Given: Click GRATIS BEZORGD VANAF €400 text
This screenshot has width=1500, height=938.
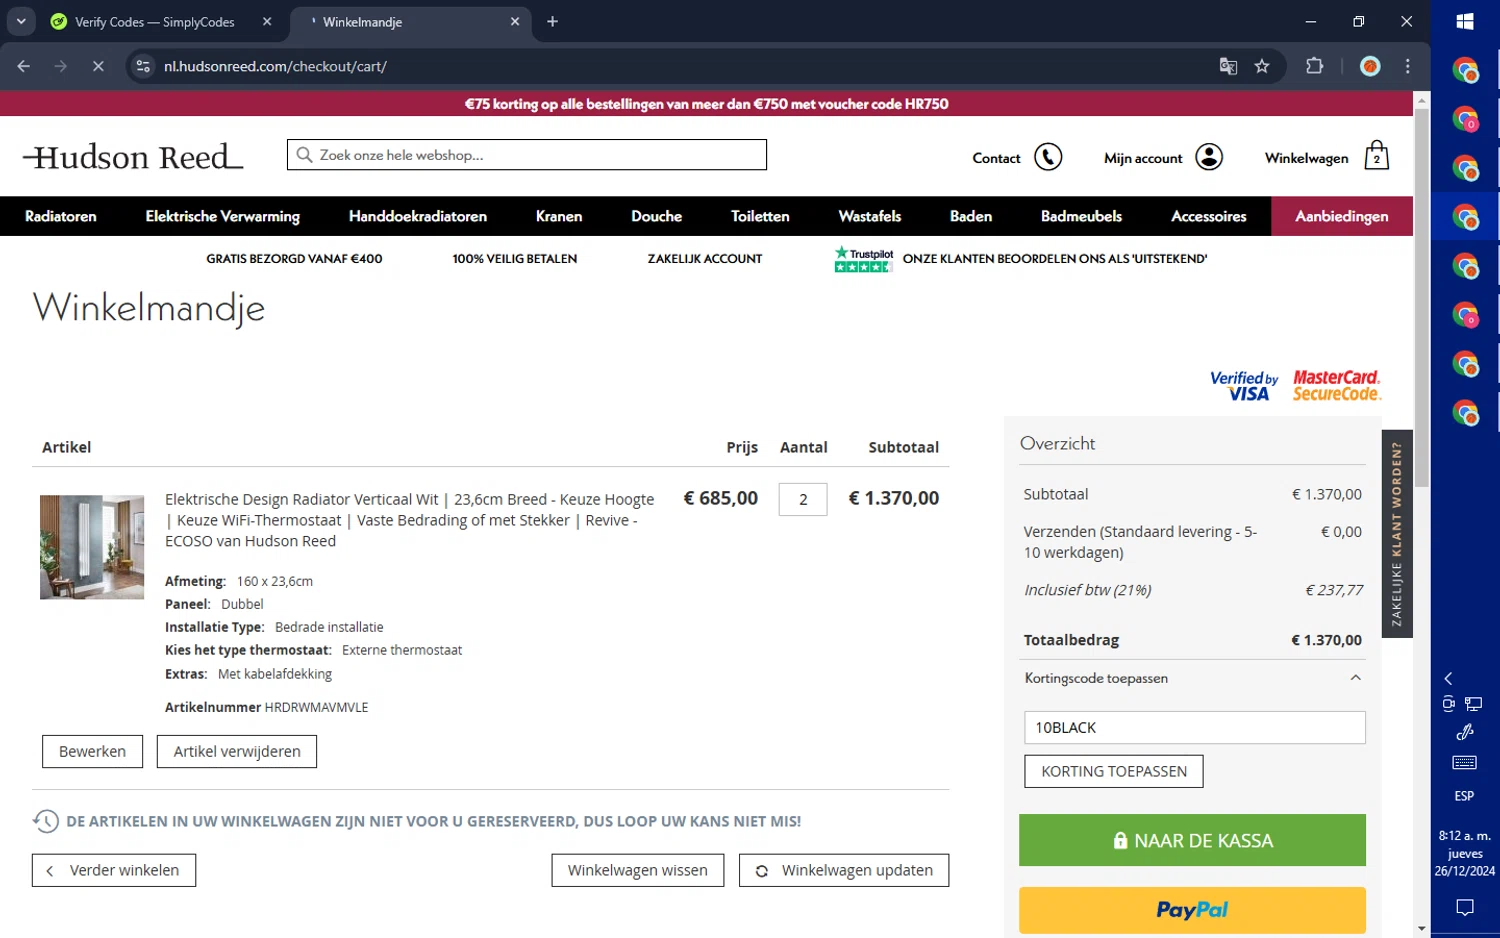Looking at the screenshot, I should [x=294, y=259].
